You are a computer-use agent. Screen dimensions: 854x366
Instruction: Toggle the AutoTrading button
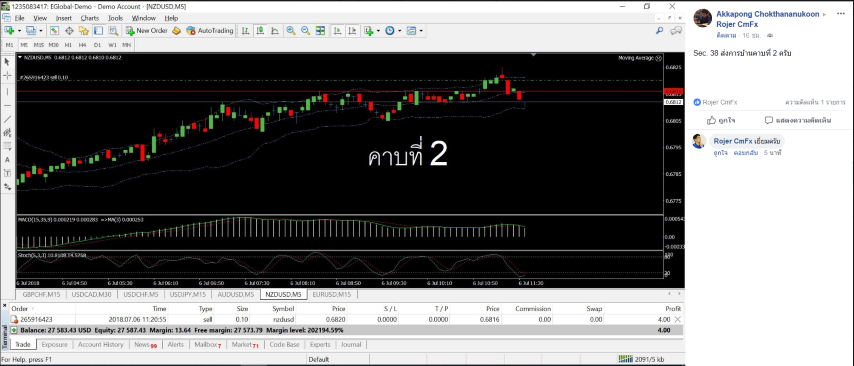pos(210,30)
